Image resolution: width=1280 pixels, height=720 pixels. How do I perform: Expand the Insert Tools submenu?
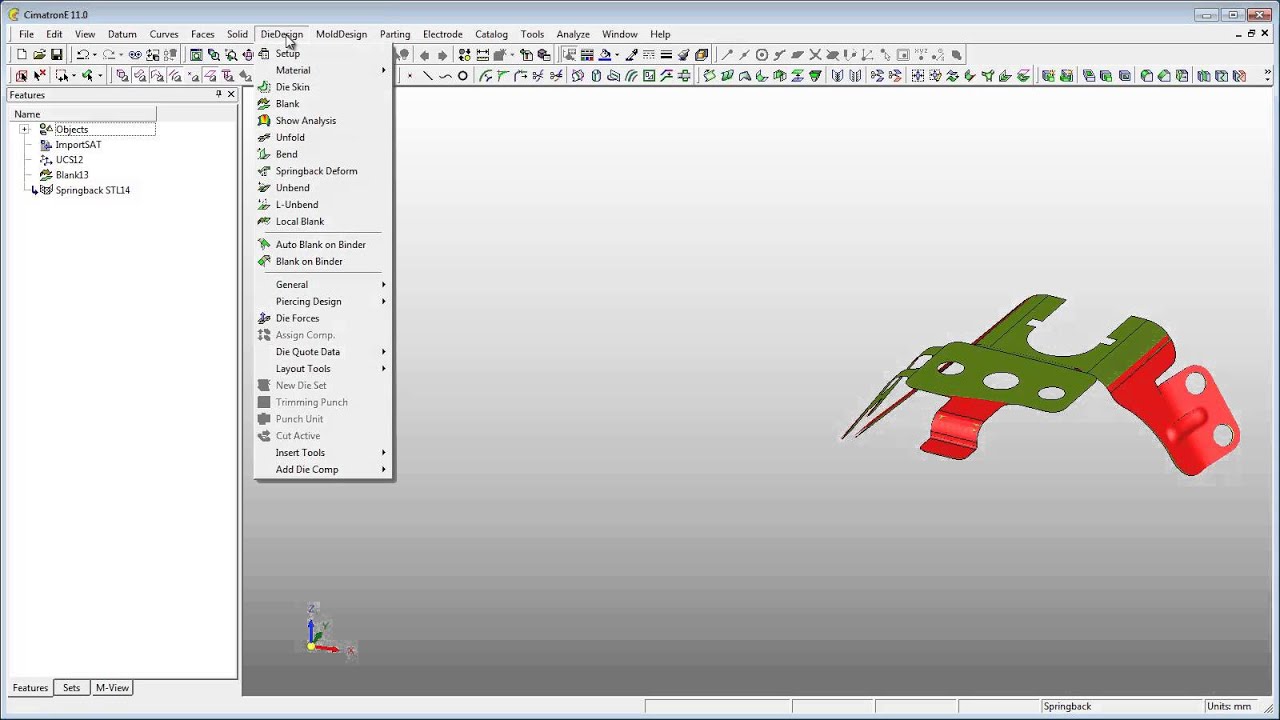pos(323,452)
